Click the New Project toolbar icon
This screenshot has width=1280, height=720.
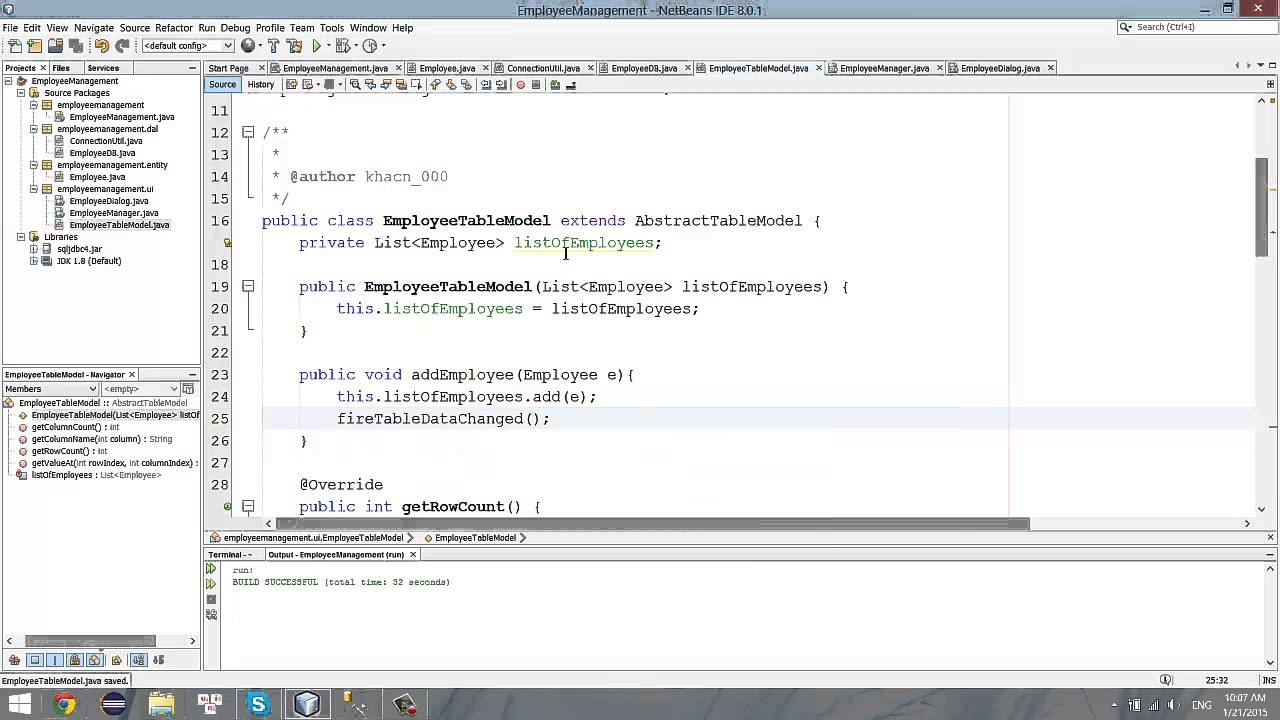coord(34,46)
